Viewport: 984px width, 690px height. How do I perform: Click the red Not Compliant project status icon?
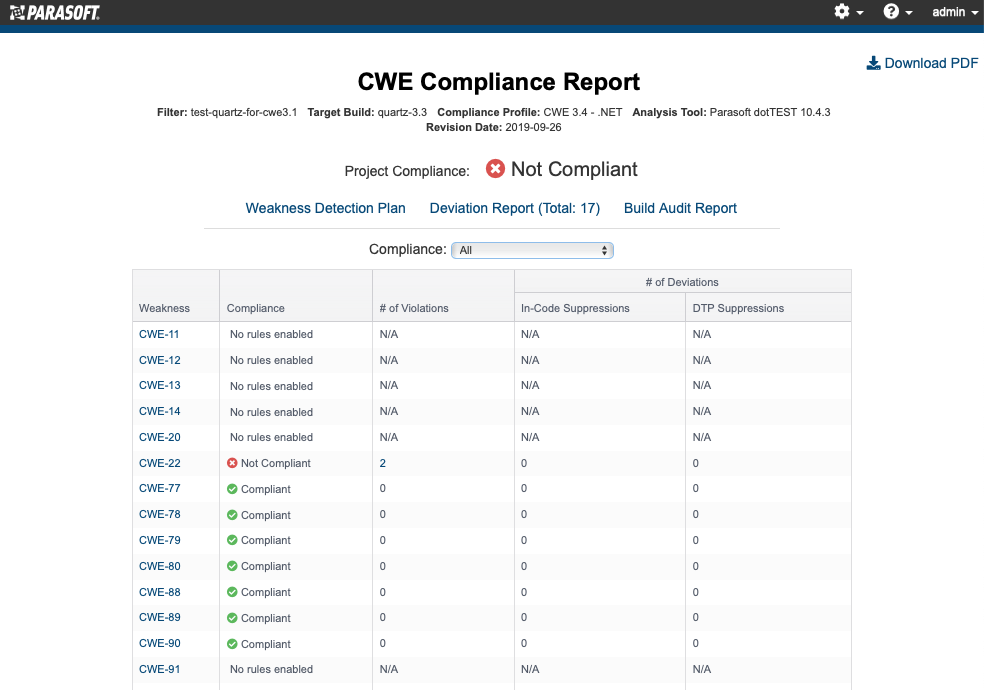[495, 169]
